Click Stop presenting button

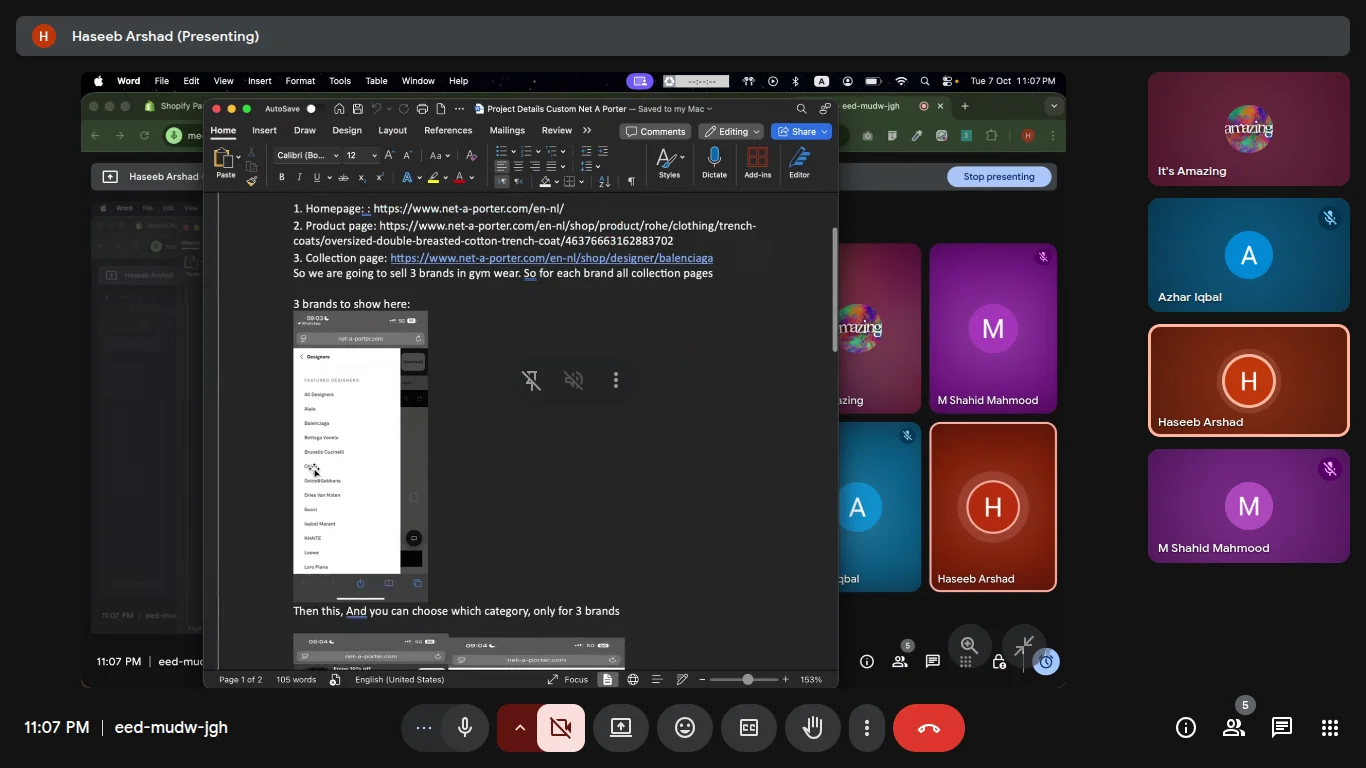999,177
